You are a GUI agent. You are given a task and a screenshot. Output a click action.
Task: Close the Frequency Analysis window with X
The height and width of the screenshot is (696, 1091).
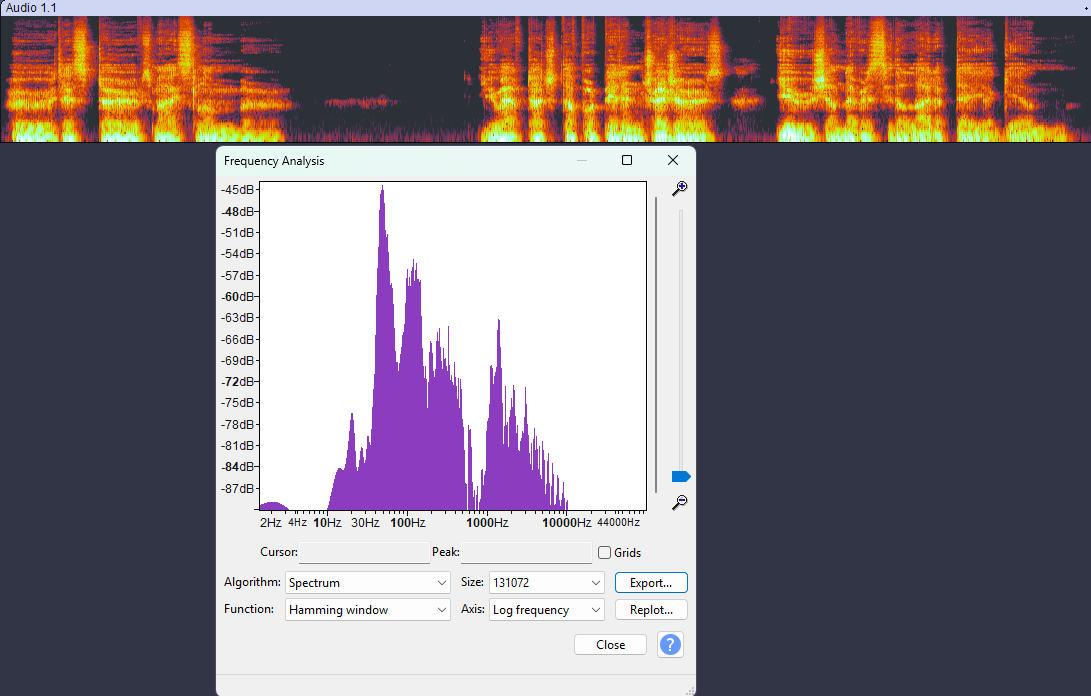tap(673, 160)
